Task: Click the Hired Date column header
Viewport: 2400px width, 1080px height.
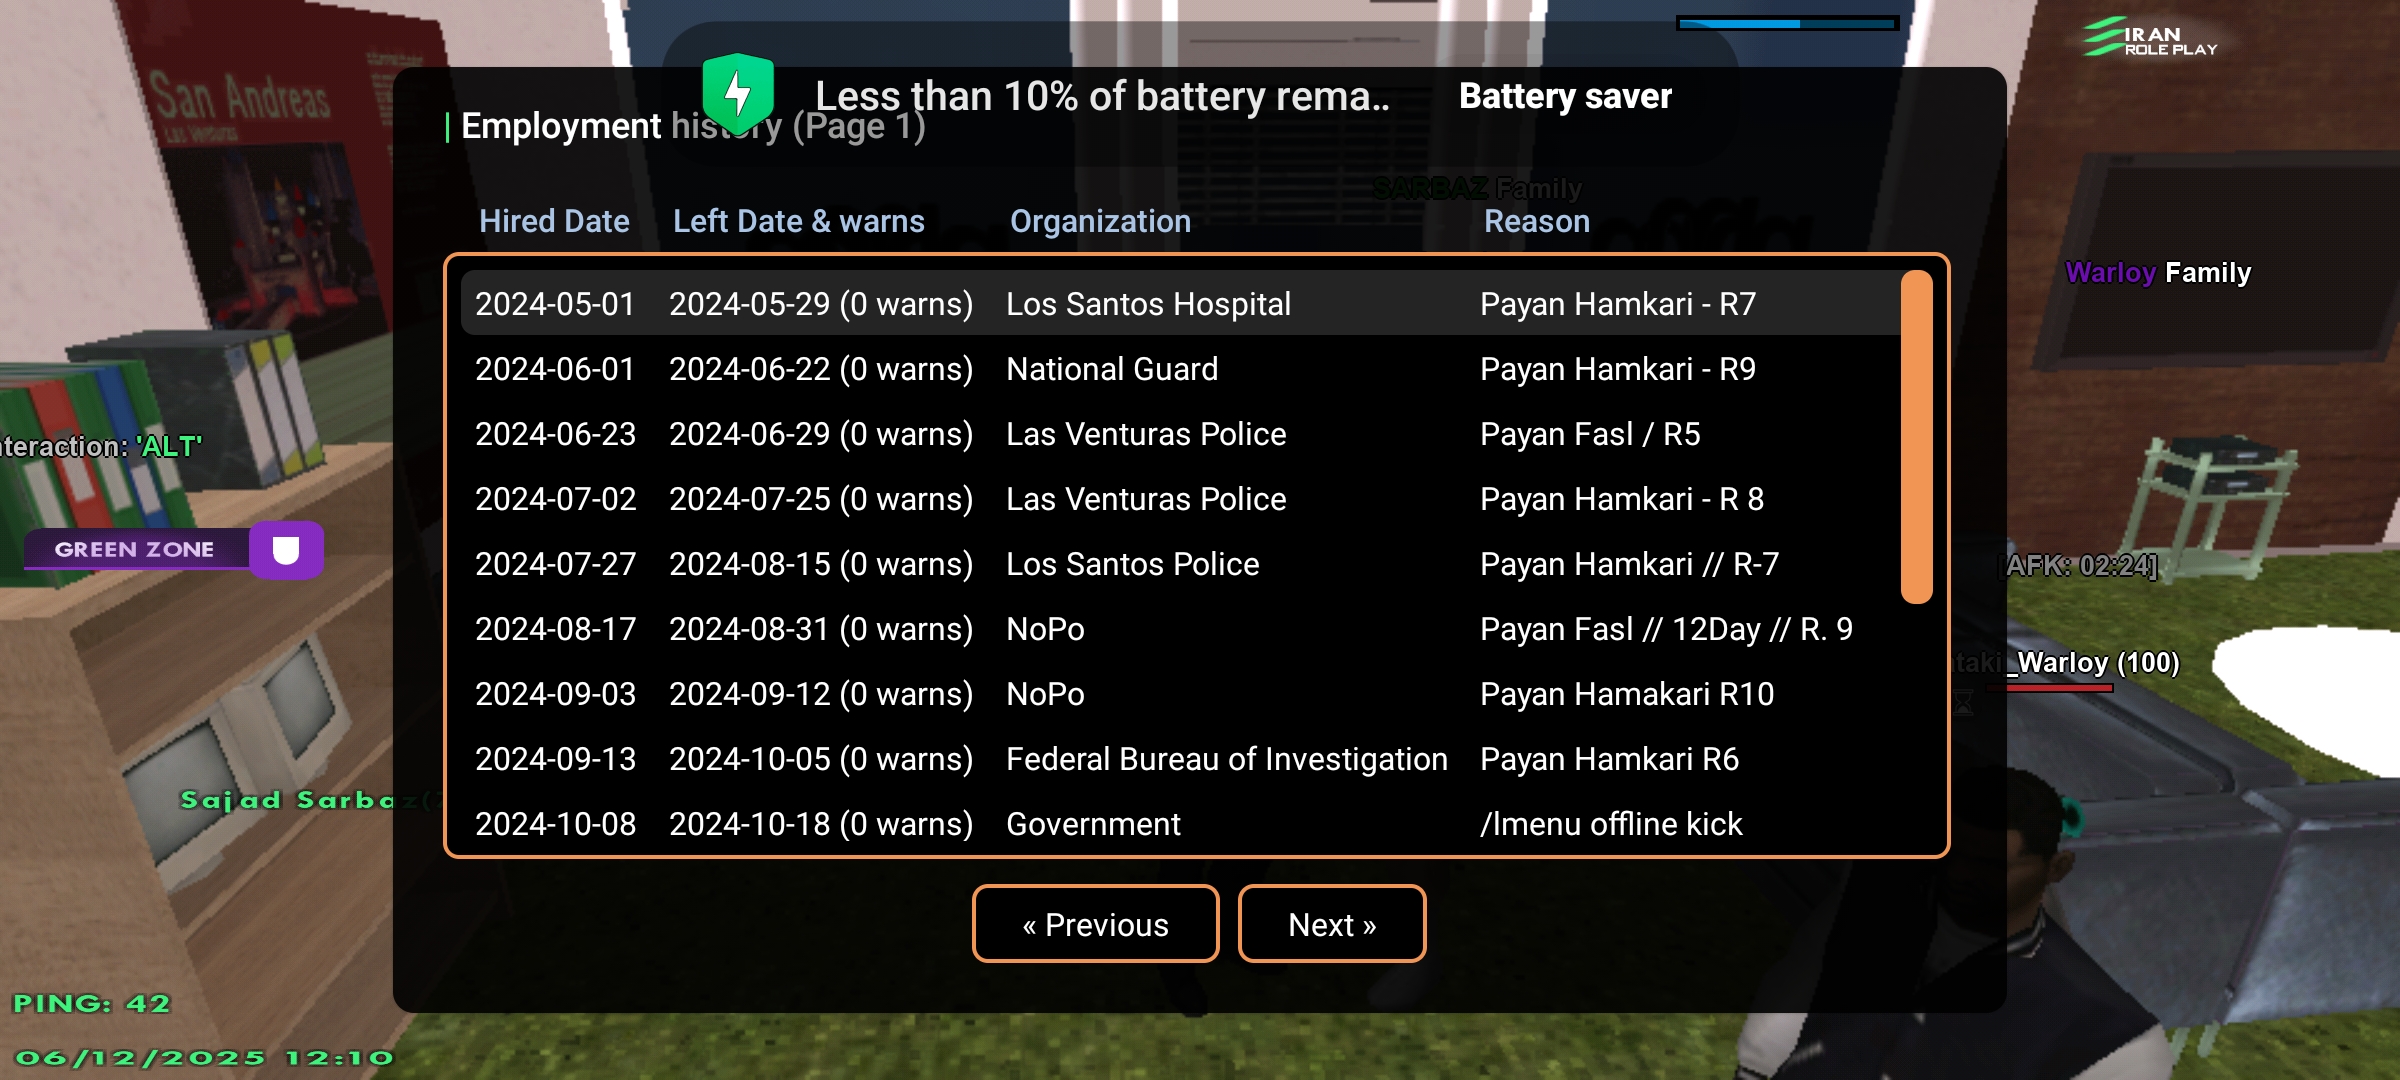Action: 554,221
